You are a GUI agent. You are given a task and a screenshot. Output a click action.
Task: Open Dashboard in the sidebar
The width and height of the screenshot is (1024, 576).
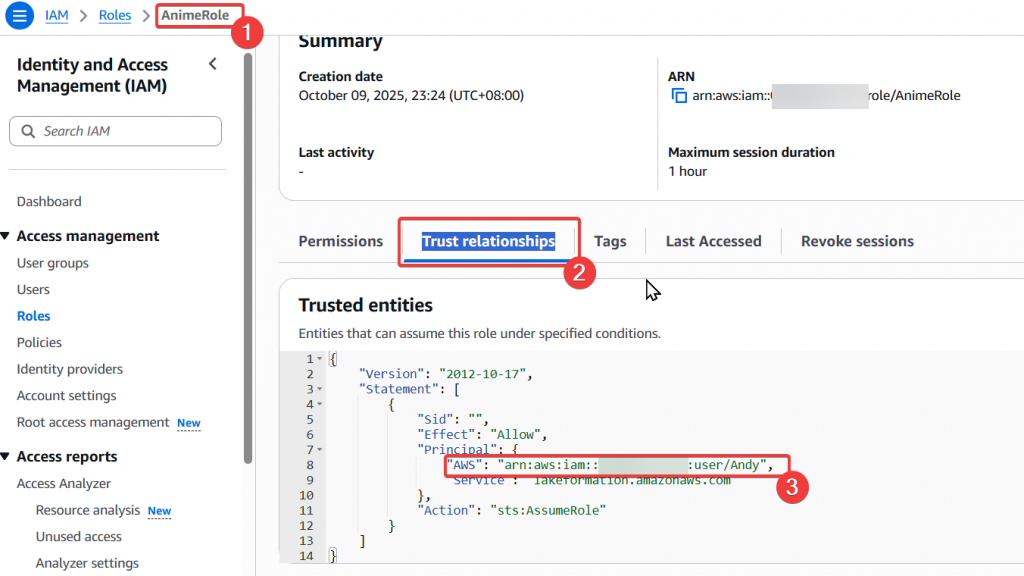point(49,201)
